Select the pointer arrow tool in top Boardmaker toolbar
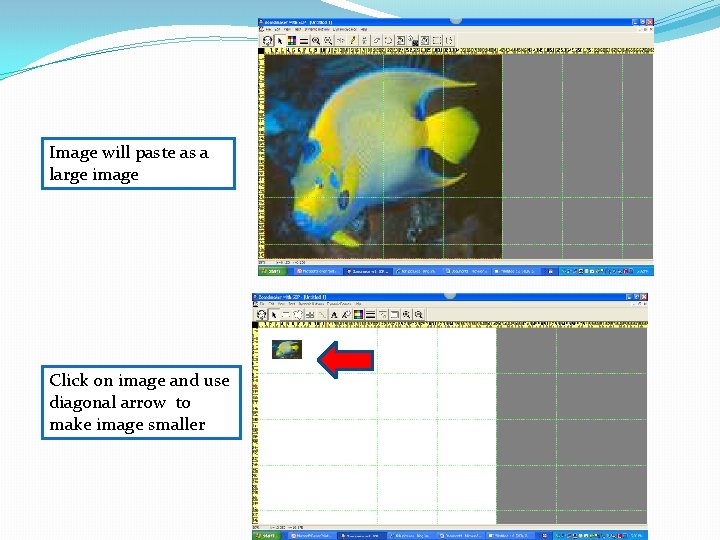Image resolution: width=720 pixels, height=540 pixels. tap(280, 40)
